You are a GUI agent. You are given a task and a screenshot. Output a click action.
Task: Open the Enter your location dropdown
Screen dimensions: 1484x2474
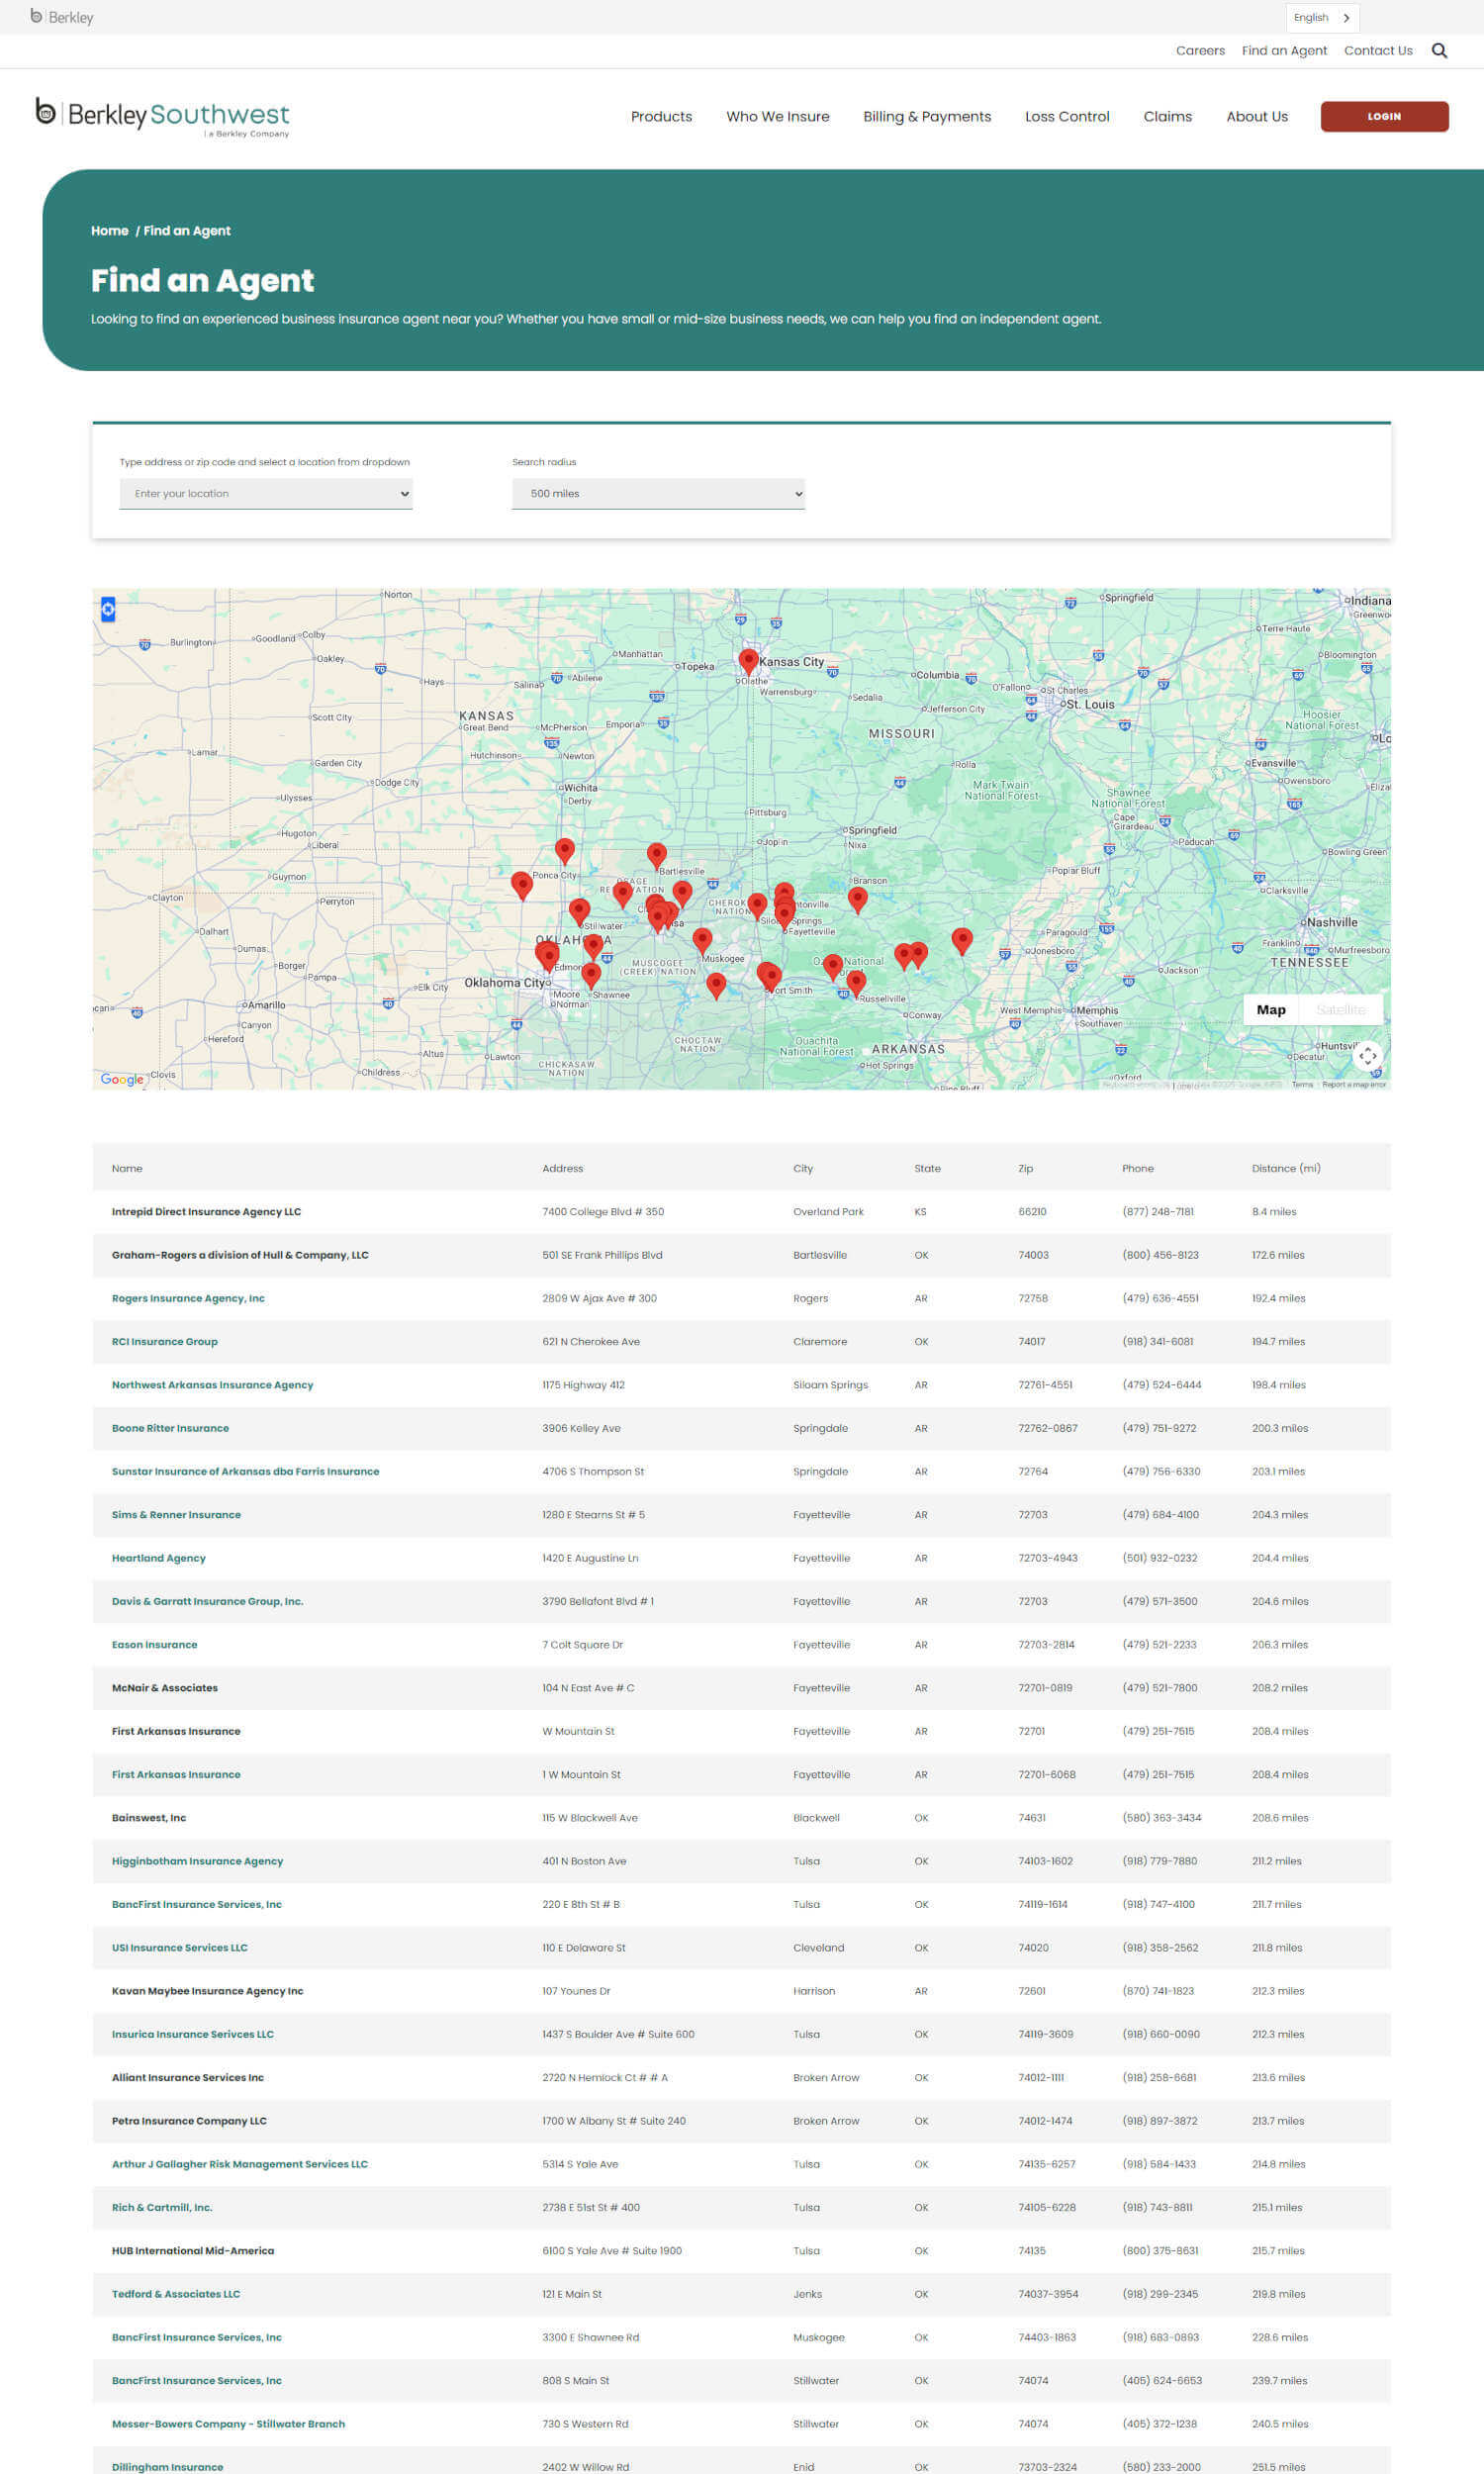click(265, 493)
